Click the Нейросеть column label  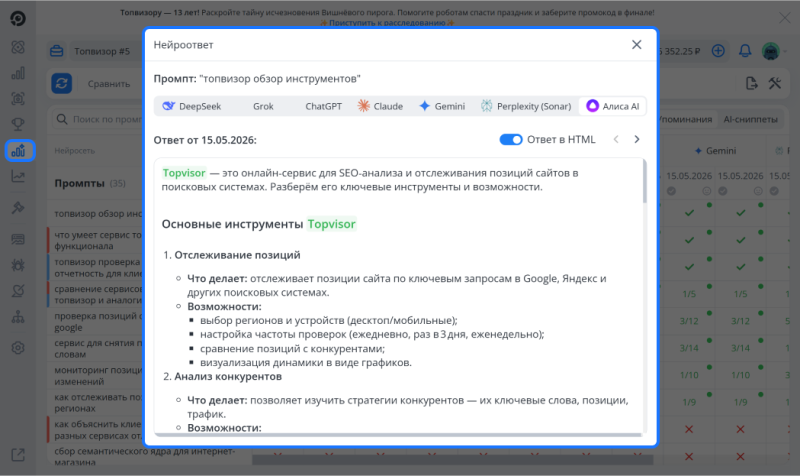click(x=74, y=151)
